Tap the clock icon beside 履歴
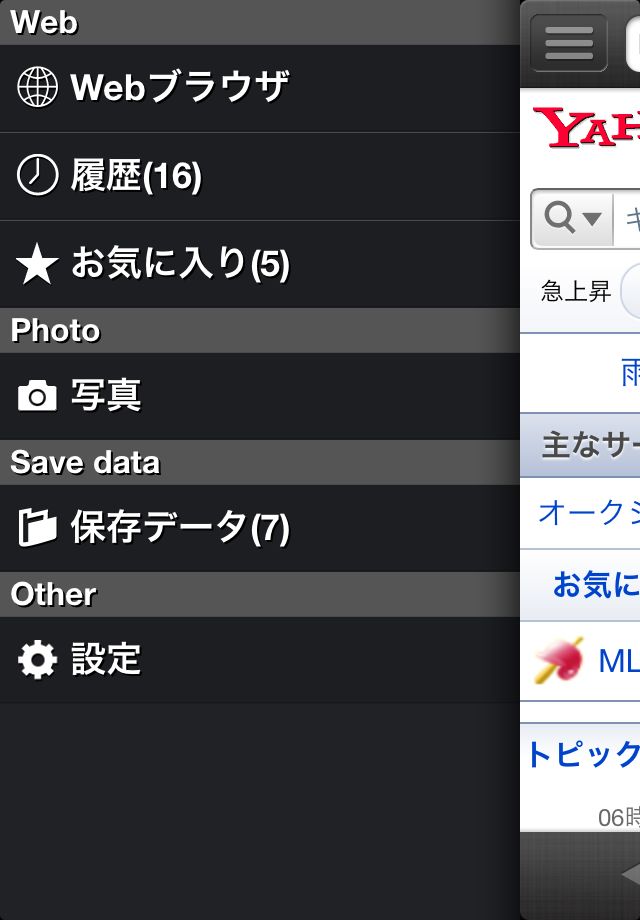This screenshot has height=920, width=640. tap(38, 175)
